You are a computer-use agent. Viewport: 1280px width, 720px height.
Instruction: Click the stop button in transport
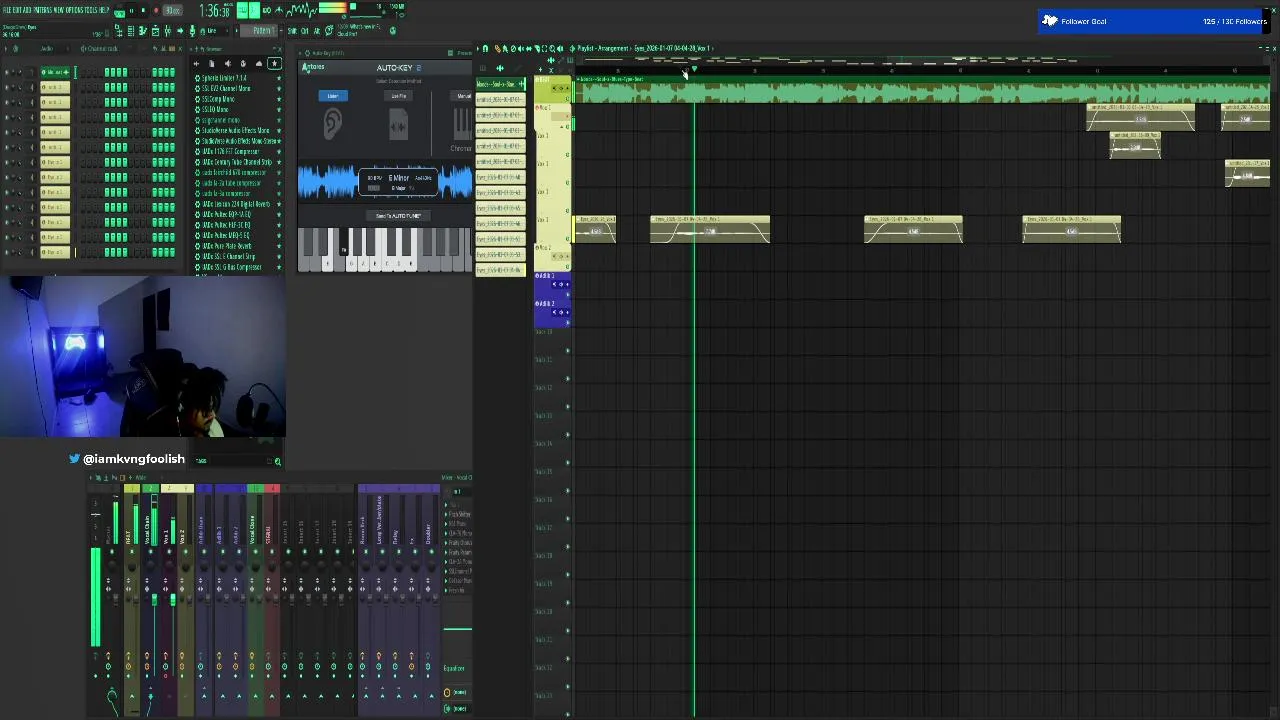[144, 10]
